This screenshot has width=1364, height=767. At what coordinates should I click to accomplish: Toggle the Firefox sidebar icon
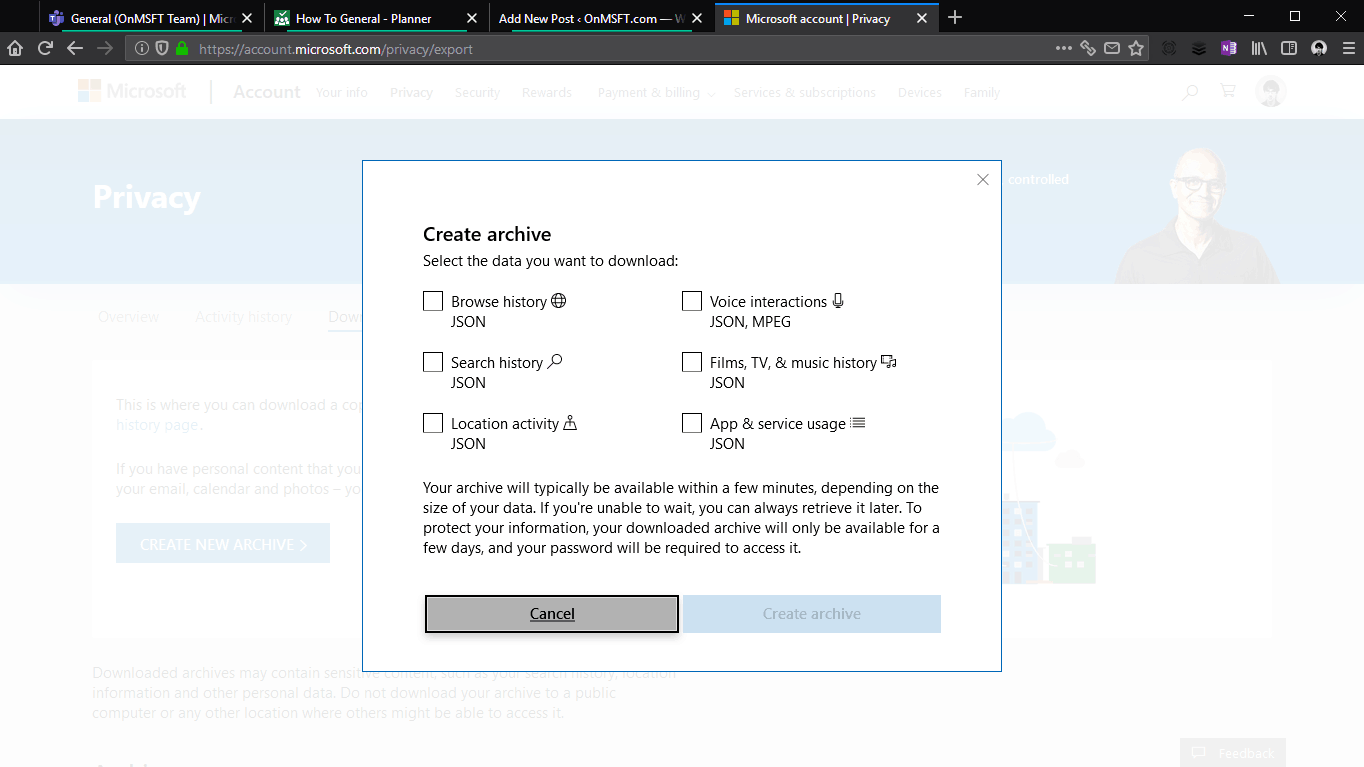pos(1289,48)
